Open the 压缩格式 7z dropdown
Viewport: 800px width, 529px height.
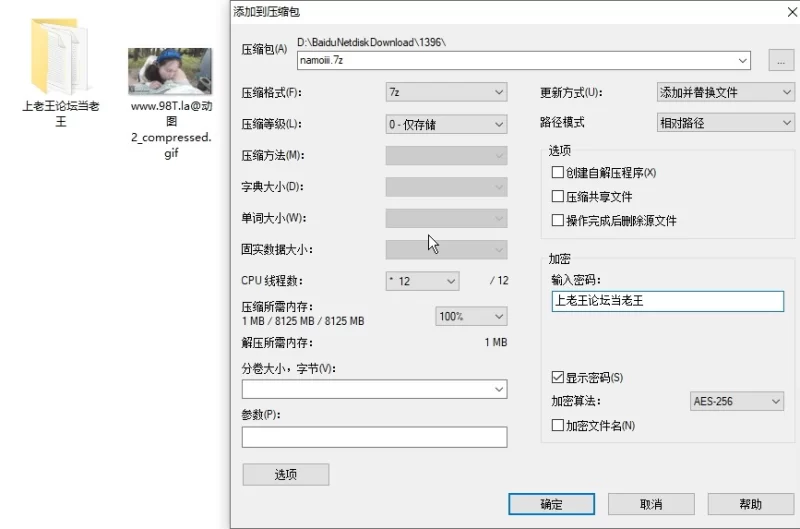pos(446,92)
